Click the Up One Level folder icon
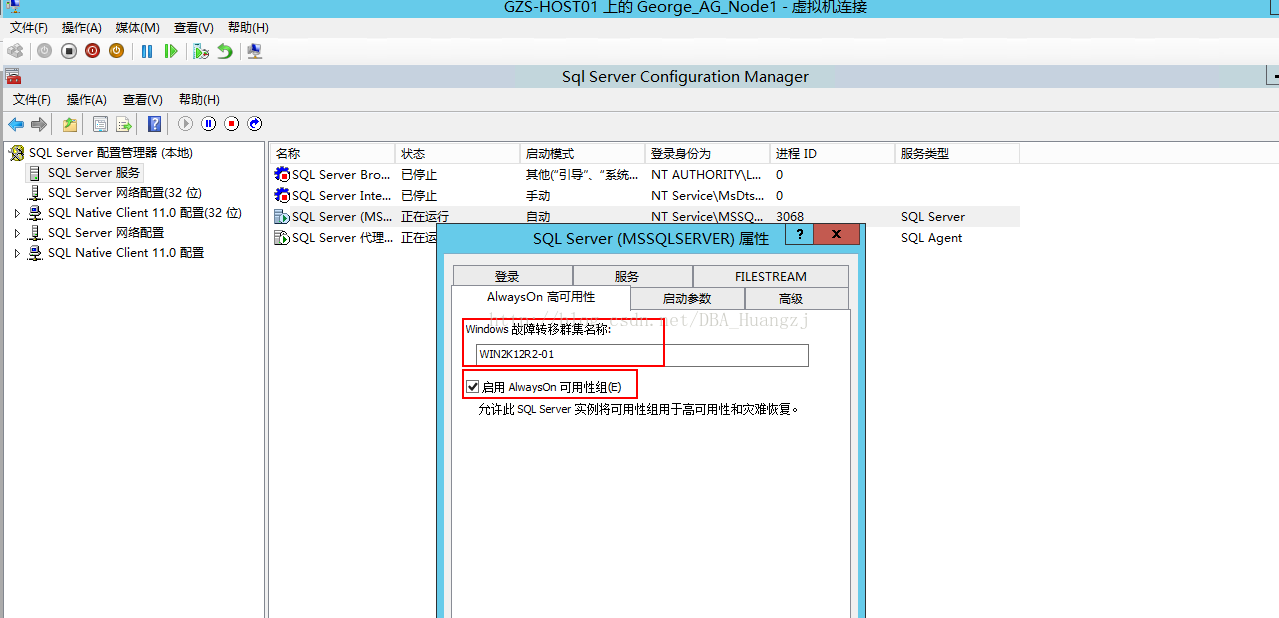1279x618 pixels. 70,124
